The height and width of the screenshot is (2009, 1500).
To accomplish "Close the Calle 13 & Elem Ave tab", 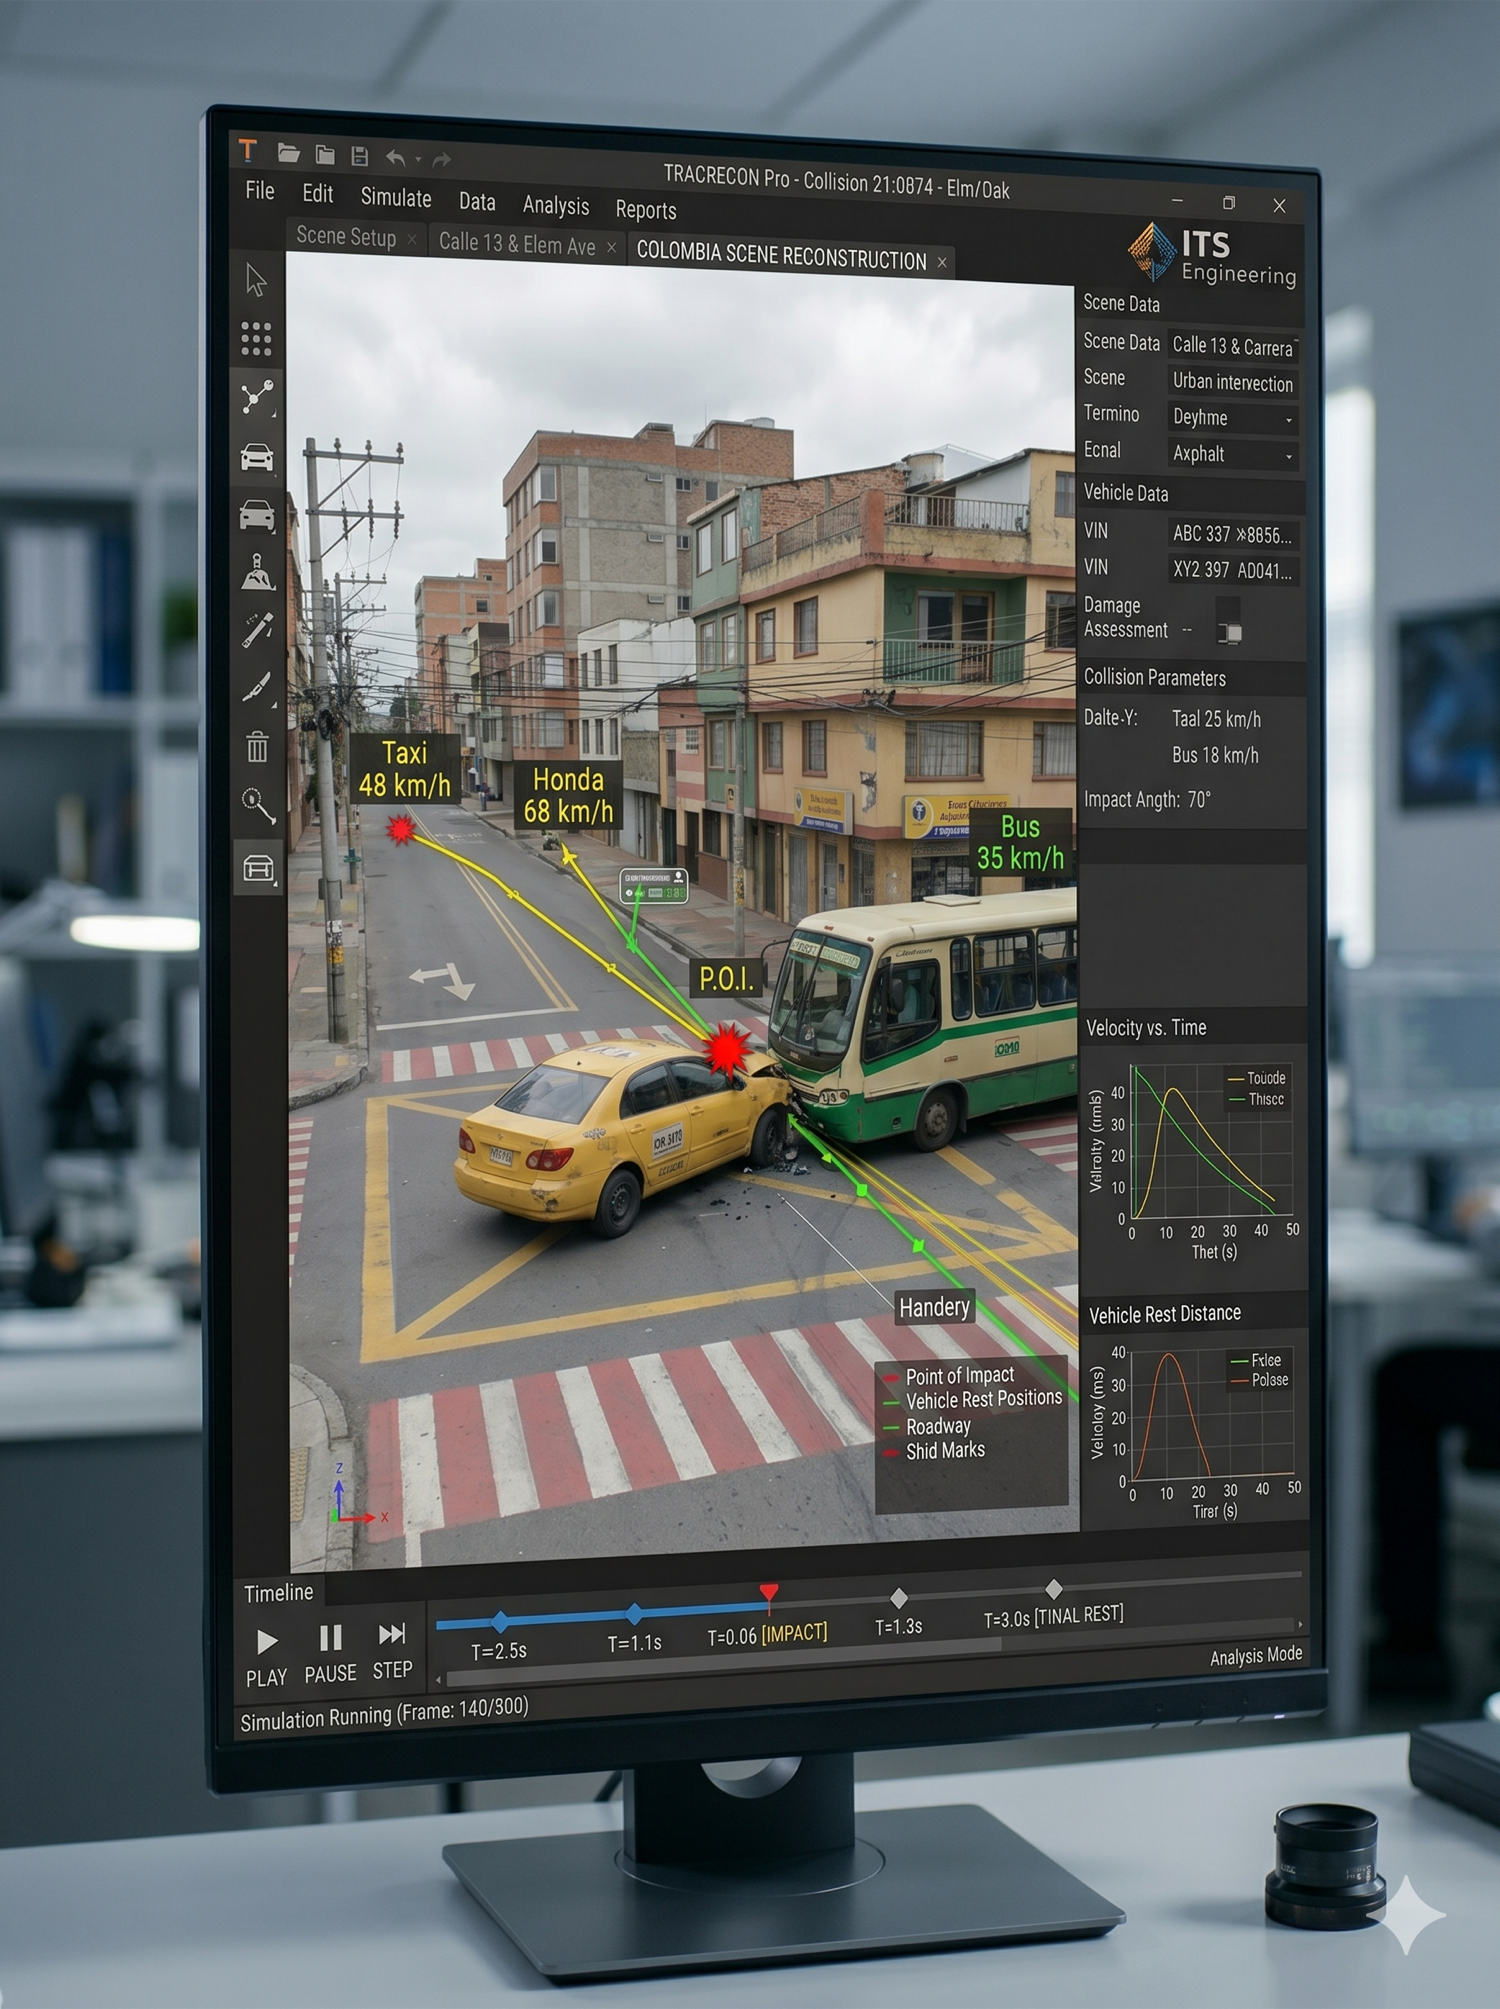I will tap(611, 247).
